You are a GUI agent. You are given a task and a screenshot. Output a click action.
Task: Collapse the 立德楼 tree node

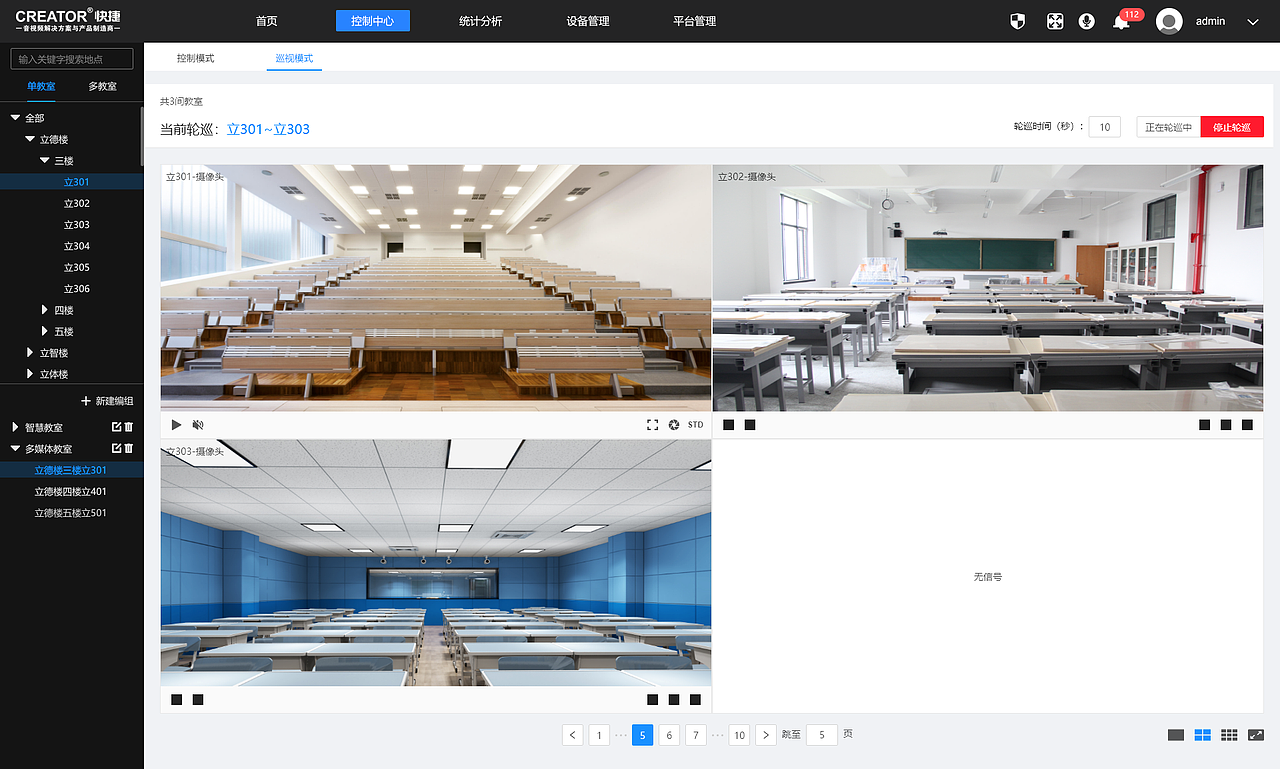(x=30, y=140)
